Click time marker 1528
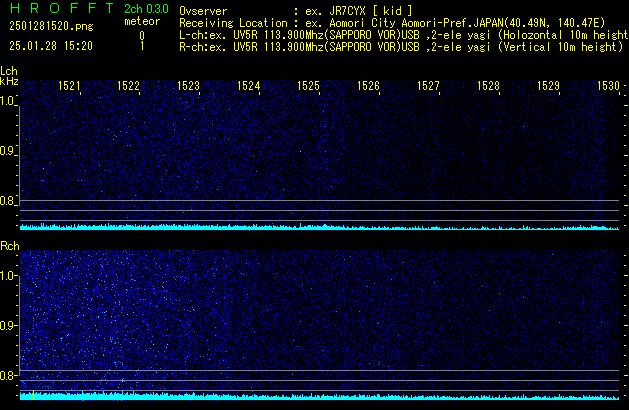Viewport: 629px width, 410px height. [488, 86]
